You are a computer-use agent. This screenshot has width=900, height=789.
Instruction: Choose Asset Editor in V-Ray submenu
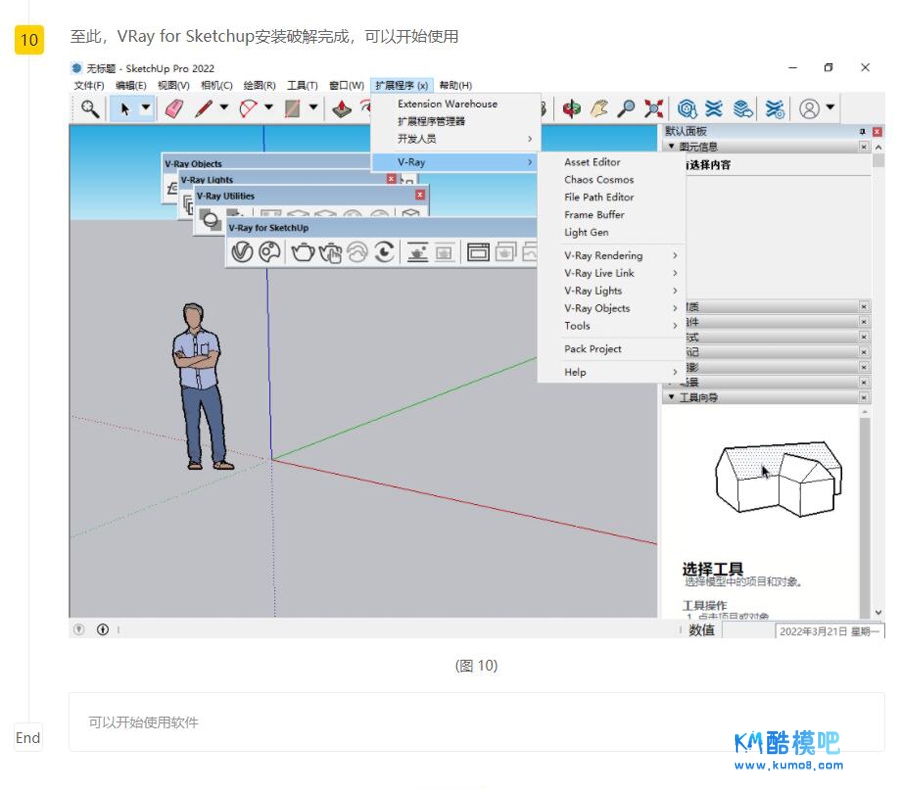(x=611, y=162)
